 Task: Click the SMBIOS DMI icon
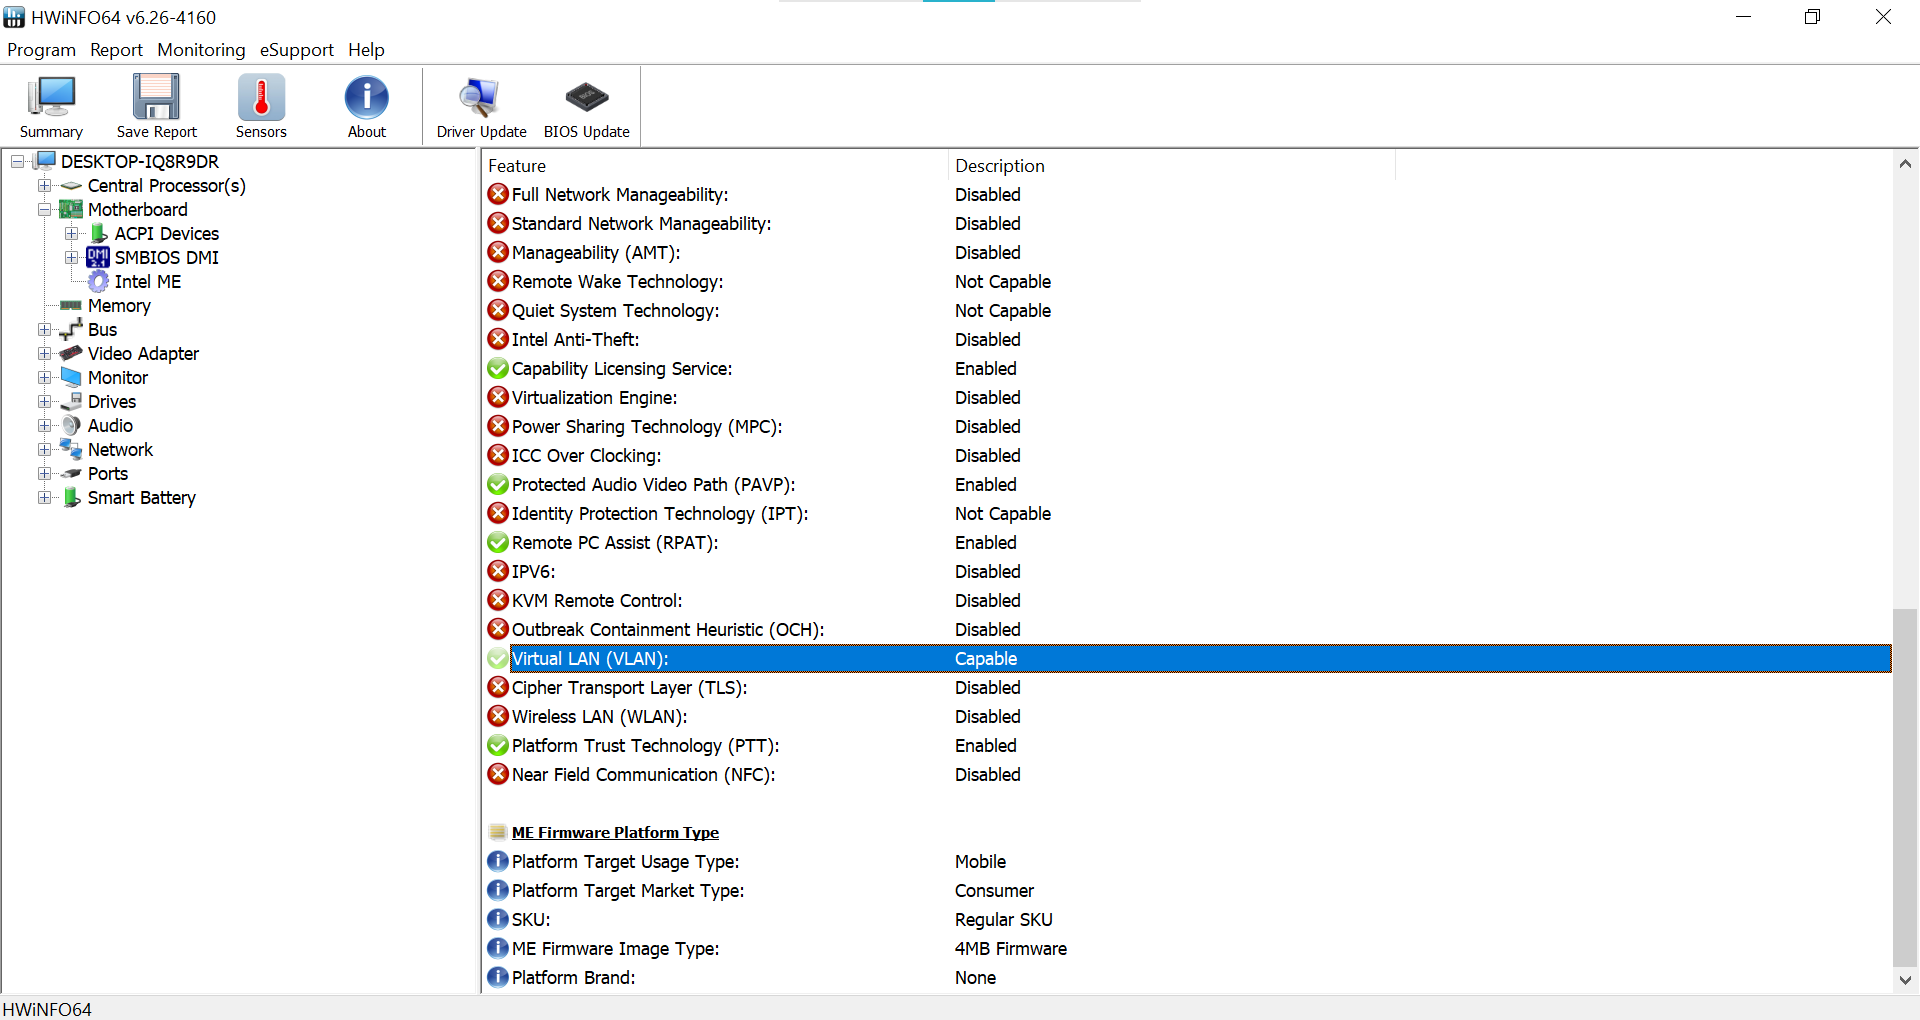point(98,257)
